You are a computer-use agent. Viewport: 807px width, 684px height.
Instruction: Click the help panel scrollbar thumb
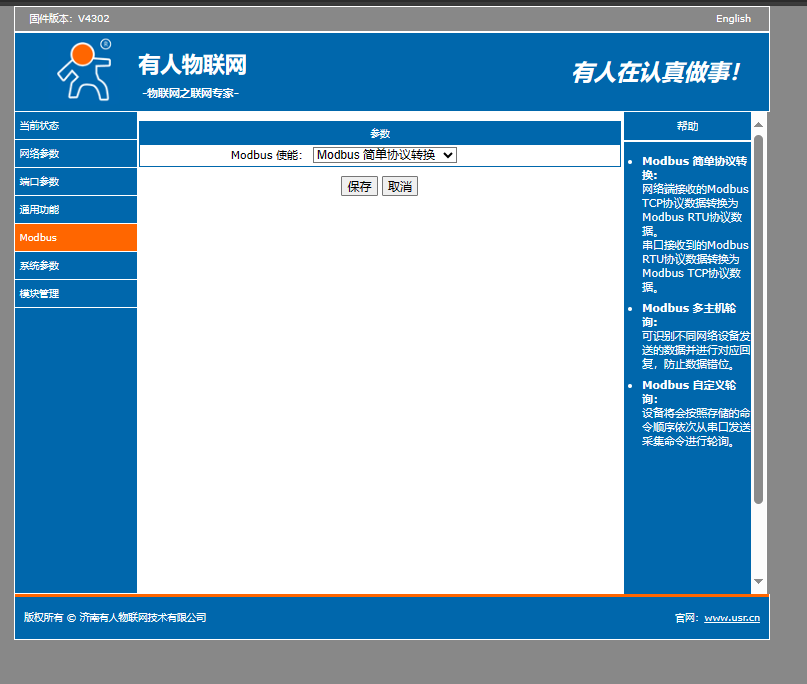[x=758, y=320]
